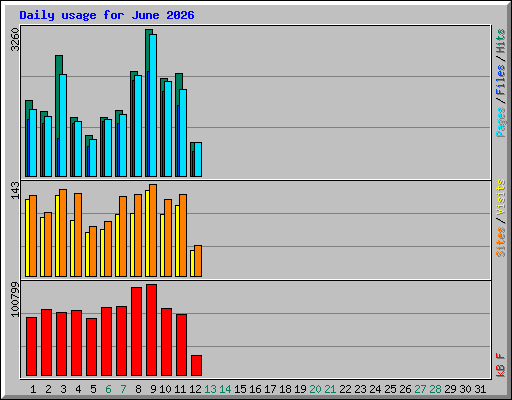Screen dimensions: 512x400
Task: Click the 'Visits' legend label
Action: pos(501,197)
